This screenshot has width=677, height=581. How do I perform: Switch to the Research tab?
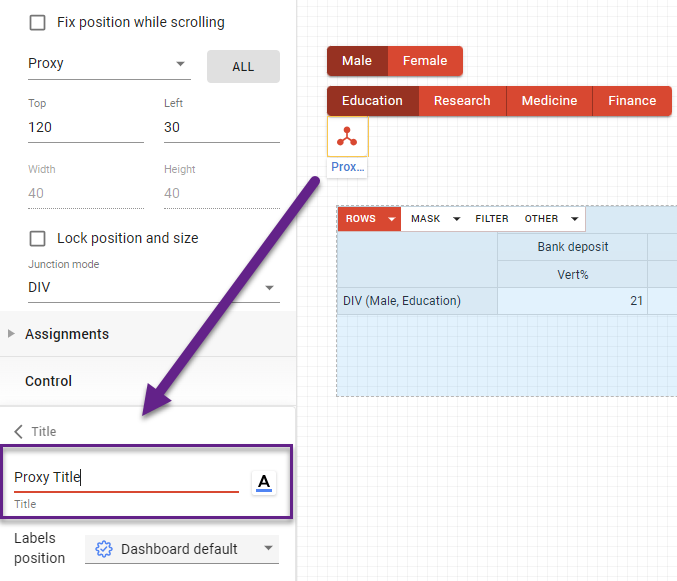coord(462,101)
